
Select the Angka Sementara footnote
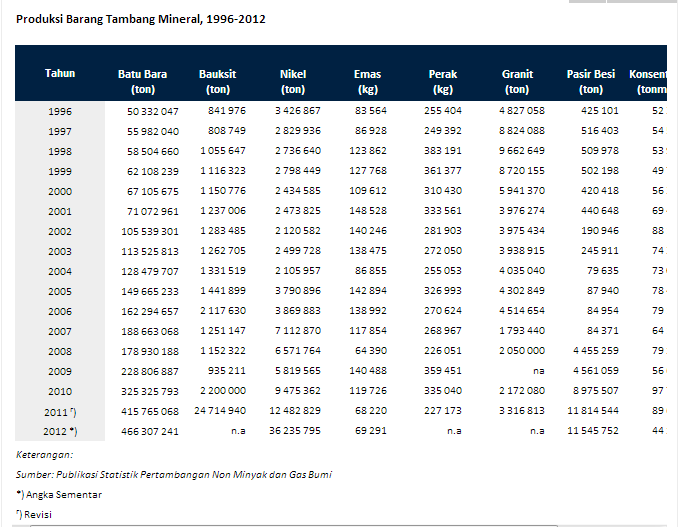point(58,494)
